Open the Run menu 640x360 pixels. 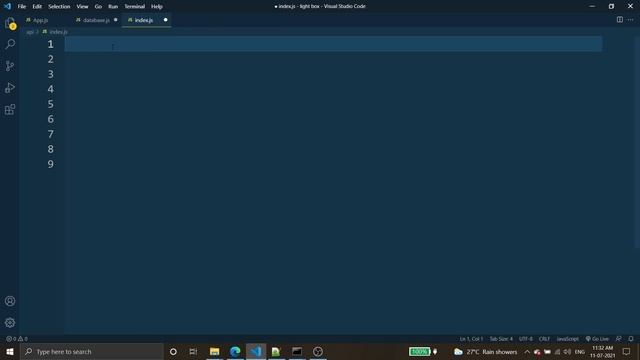(x=113, y=6)
